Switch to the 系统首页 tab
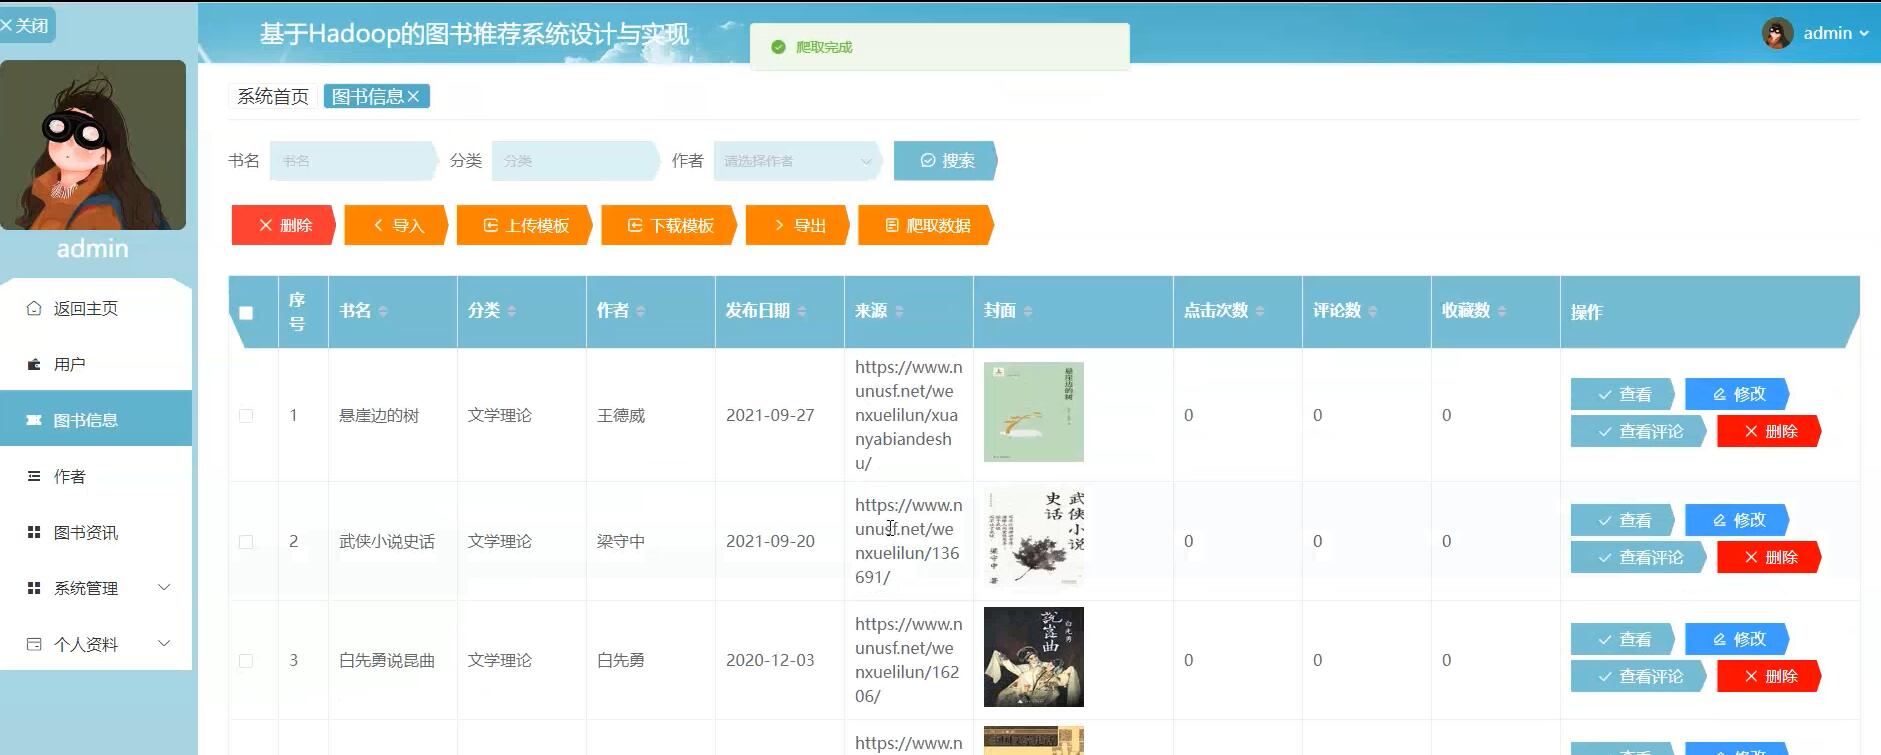 point(273,96)
